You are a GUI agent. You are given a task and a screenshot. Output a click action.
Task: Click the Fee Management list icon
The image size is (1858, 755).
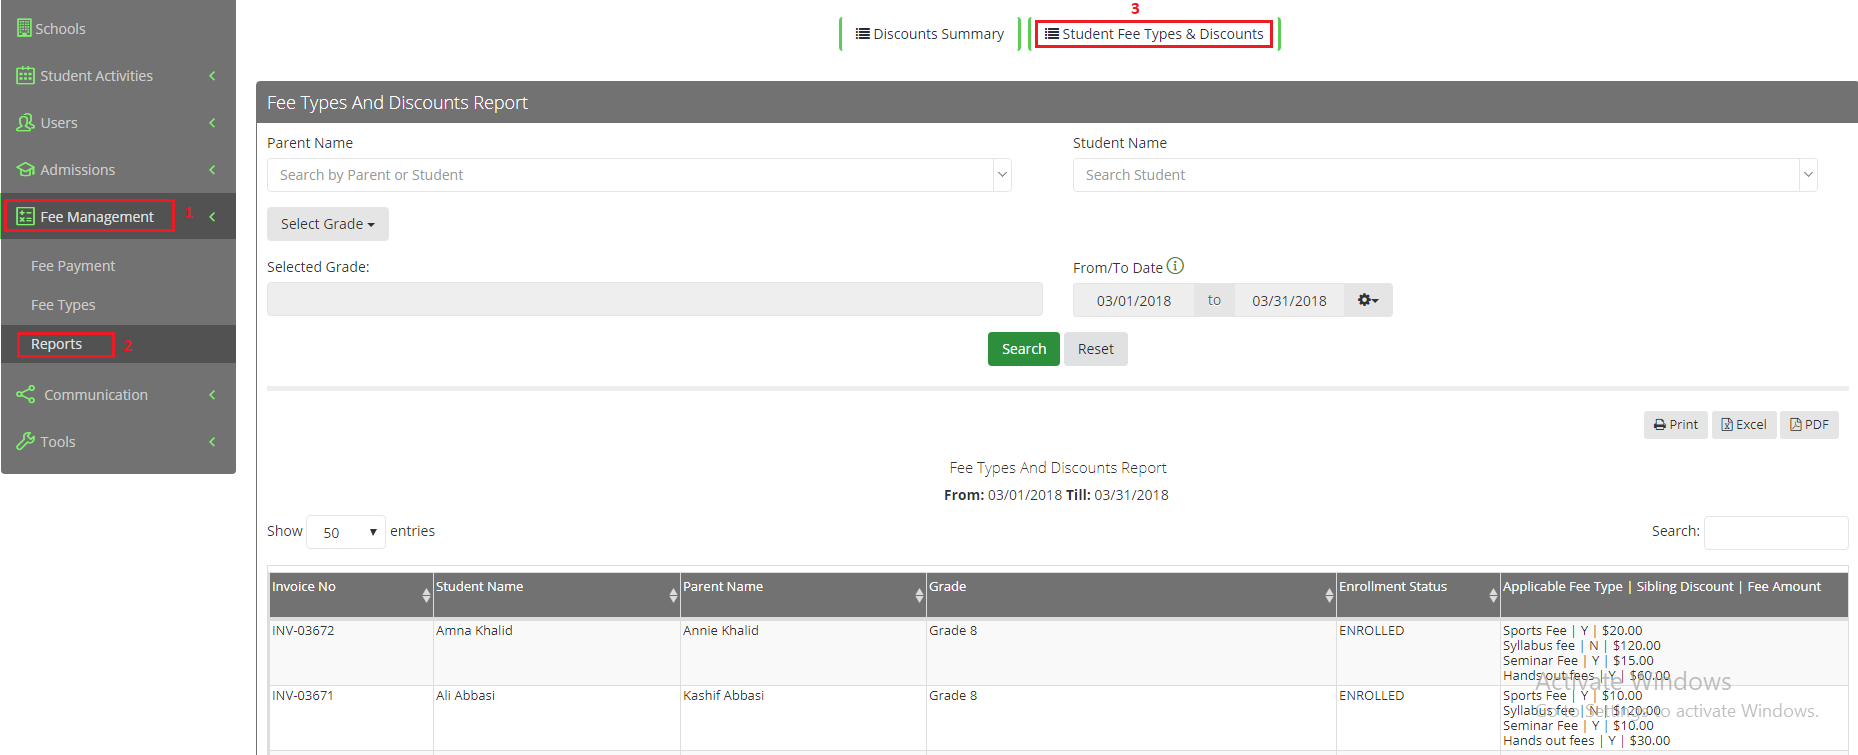25,216
